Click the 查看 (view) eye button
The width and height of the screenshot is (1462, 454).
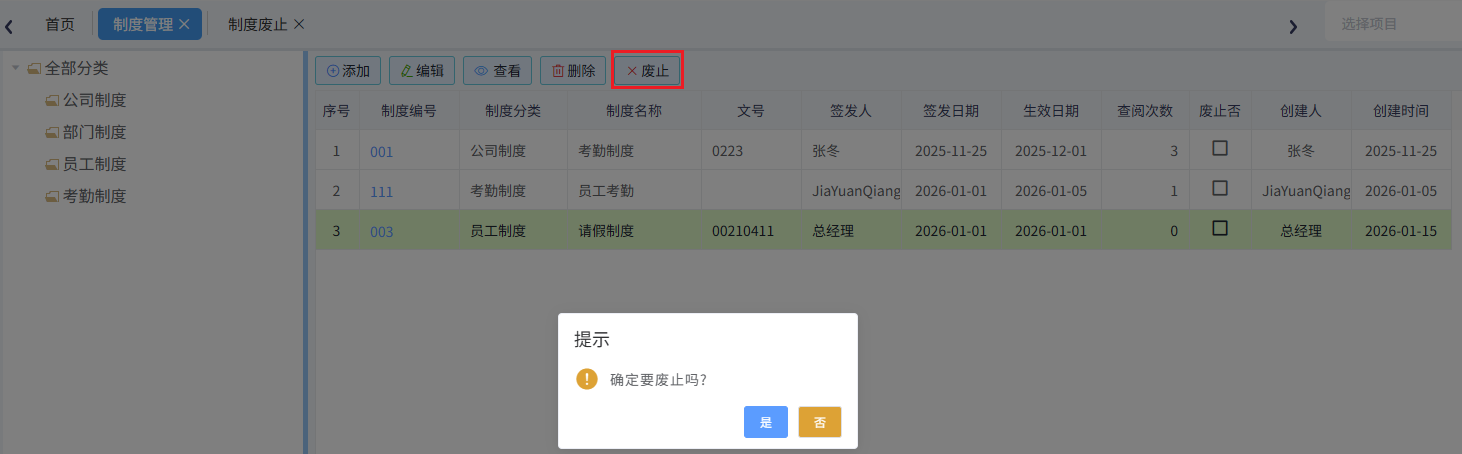497,71
